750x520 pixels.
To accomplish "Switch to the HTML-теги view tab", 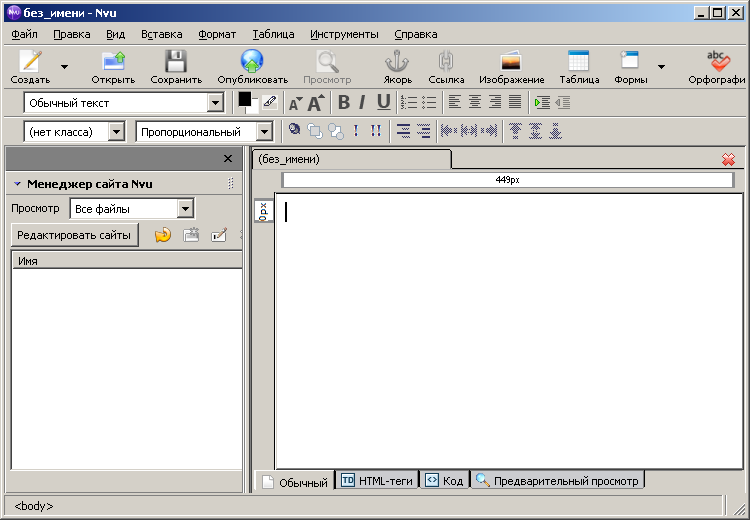I will coord(377,480).
